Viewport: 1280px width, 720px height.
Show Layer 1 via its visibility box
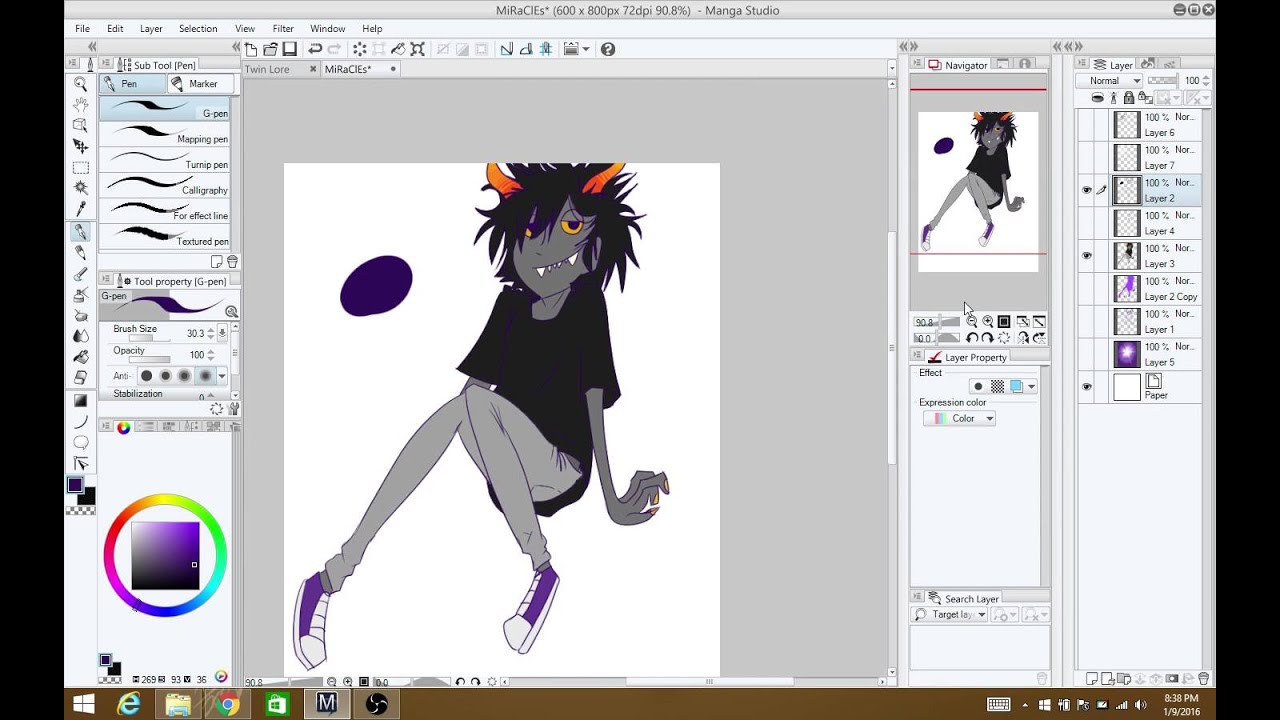click(x=1087, y=321)
